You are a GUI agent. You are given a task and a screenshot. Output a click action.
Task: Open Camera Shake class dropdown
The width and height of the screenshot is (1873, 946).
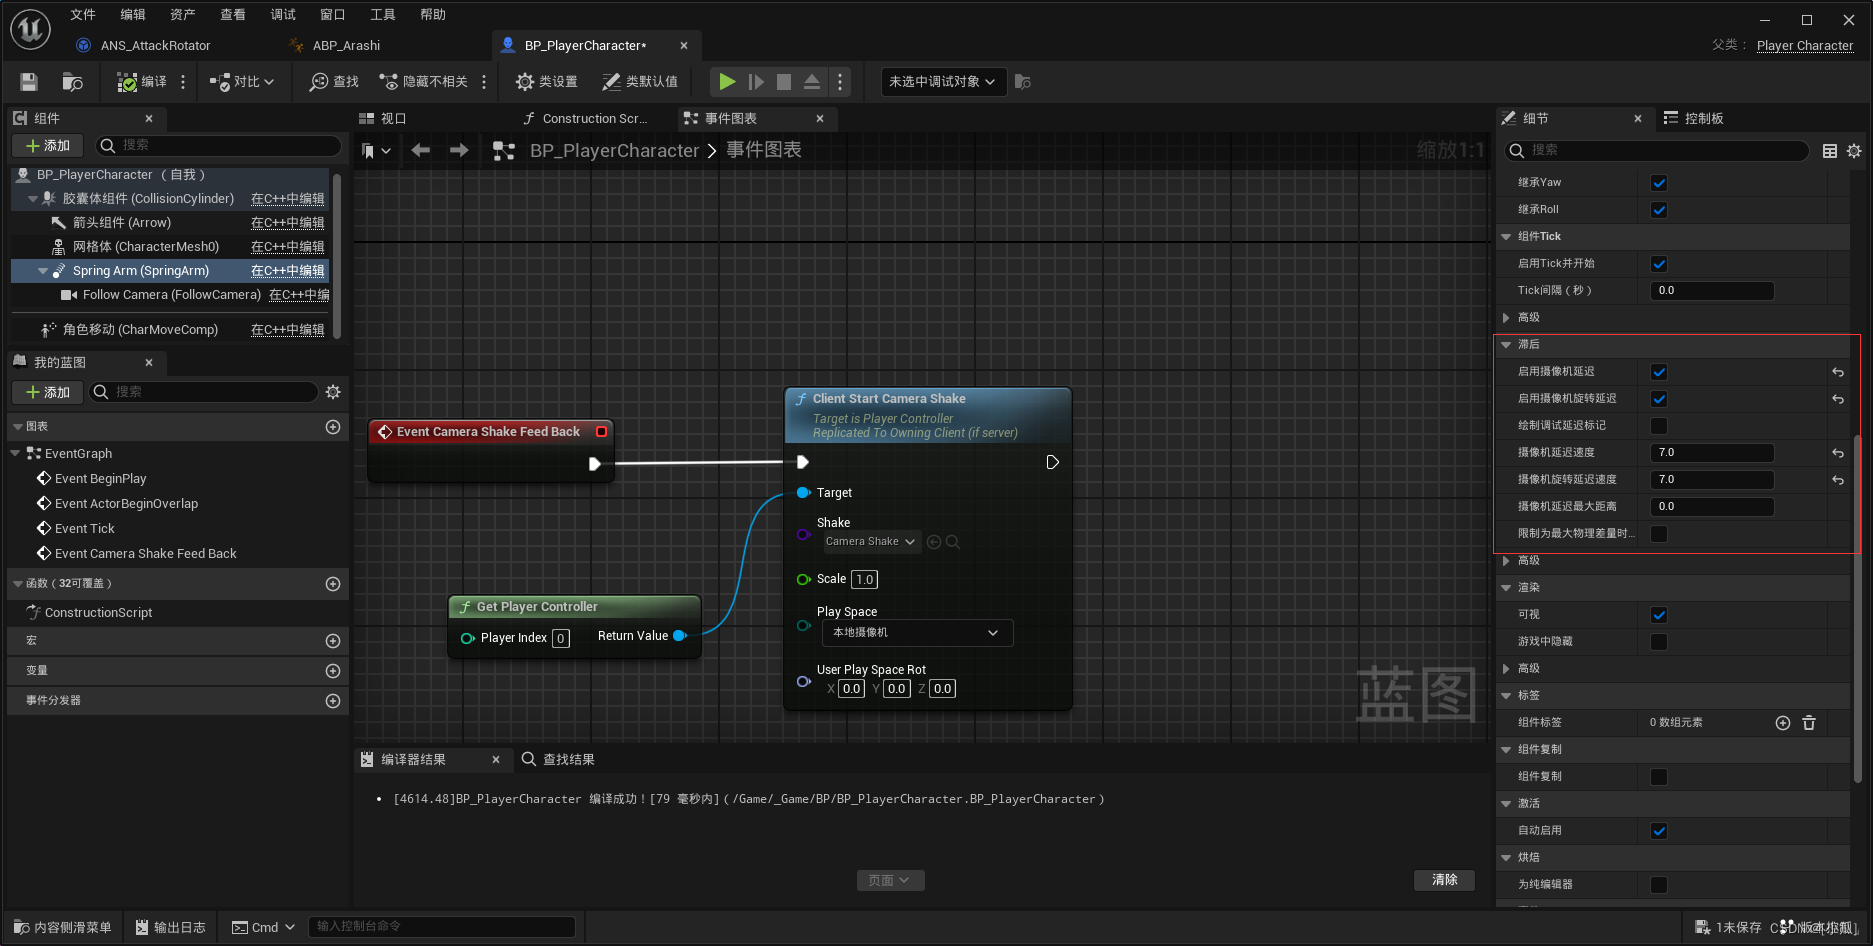click(x=871, y=542)
